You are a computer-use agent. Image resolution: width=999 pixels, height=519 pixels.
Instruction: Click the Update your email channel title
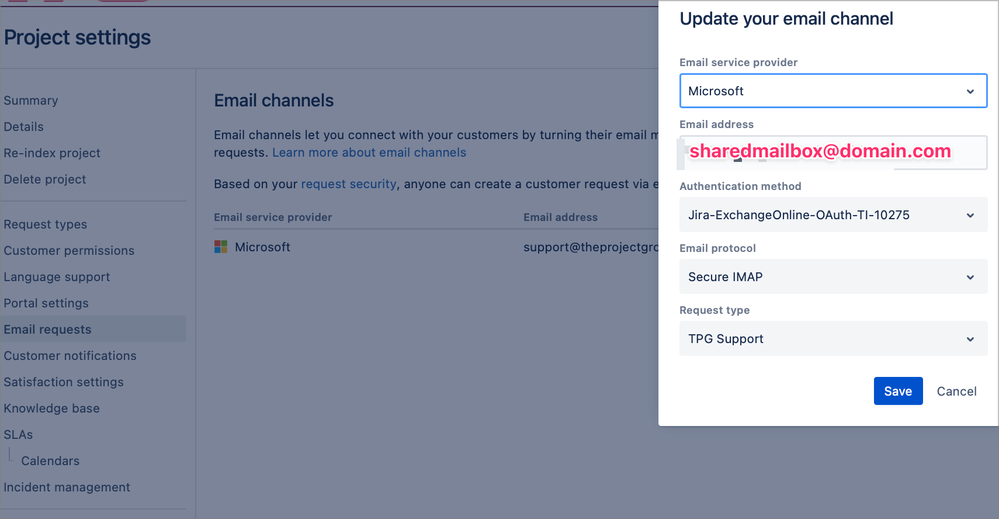tap(786, 19)
